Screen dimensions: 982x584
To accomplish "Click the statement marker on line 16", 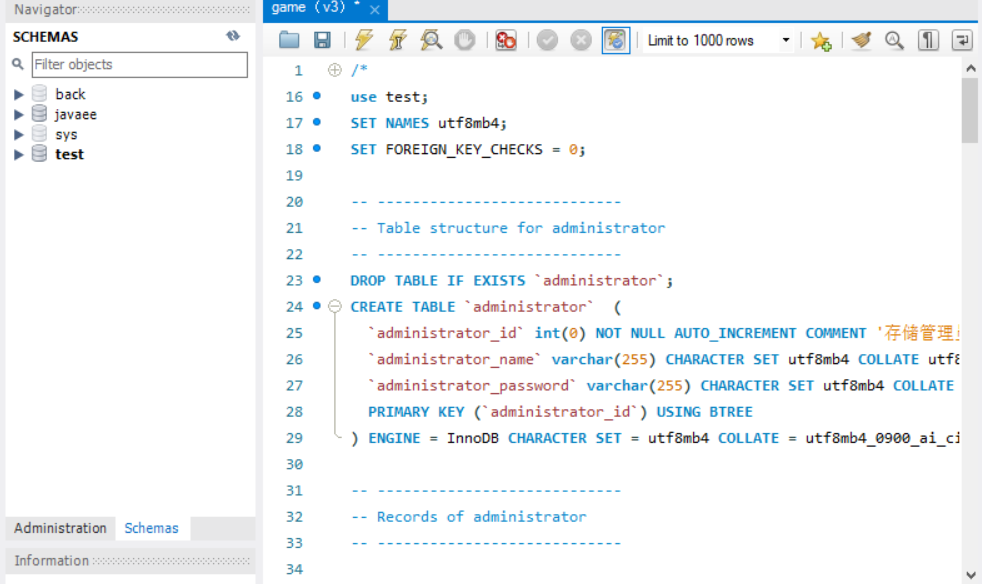I will point(317,96).
